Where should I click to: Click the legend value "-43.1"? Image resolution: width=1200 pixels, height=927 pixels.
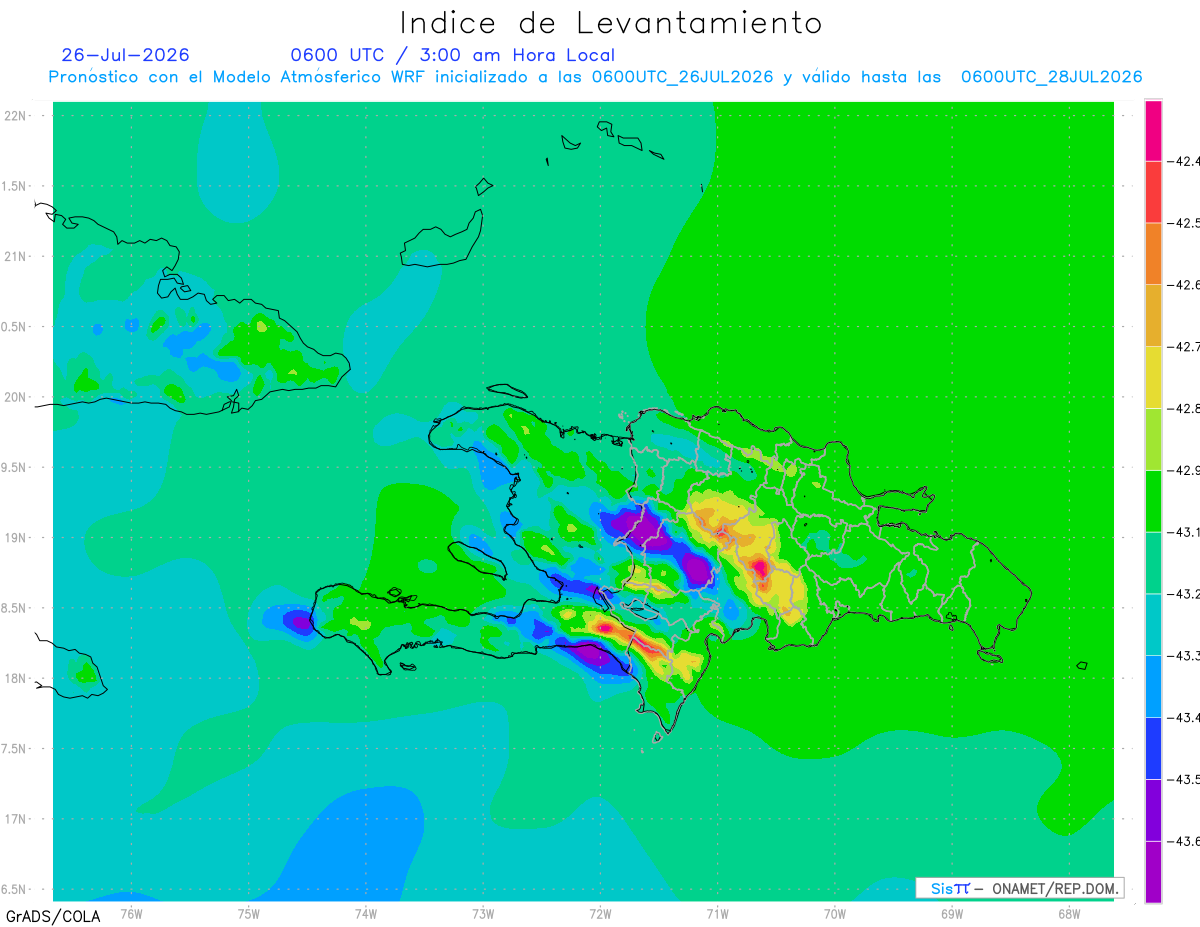(1184, 532)
